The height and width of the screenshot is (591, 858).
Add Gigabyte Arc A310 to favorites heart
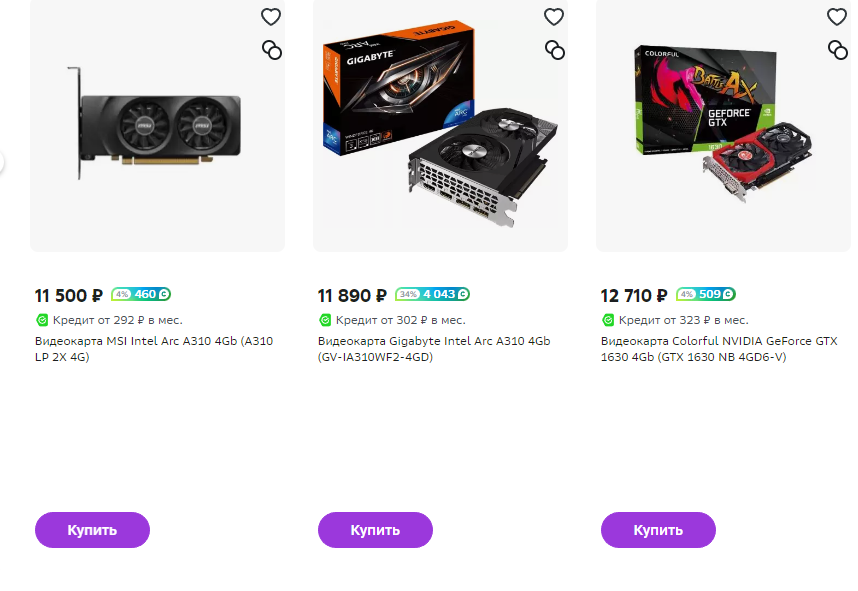[554, 17]
